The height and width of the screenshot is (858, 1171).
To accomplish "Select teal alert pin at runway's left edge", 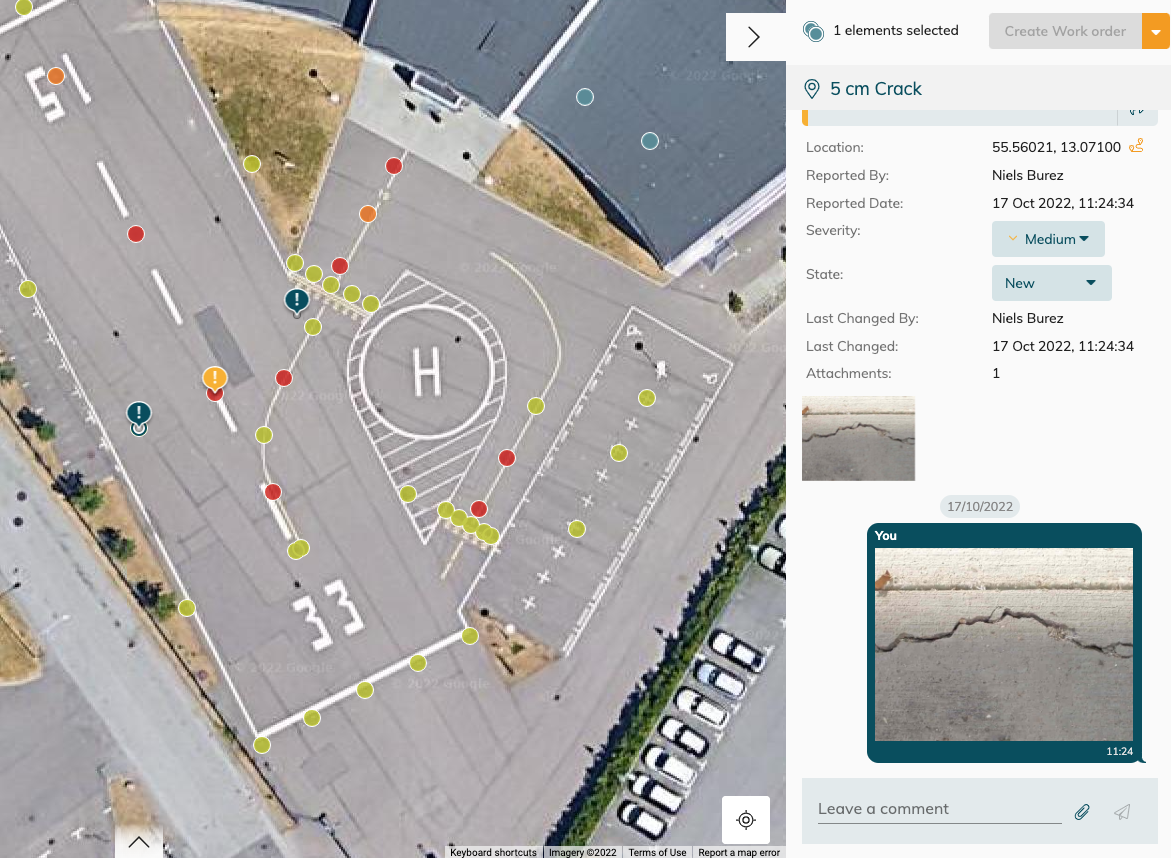I will point(139,413).
